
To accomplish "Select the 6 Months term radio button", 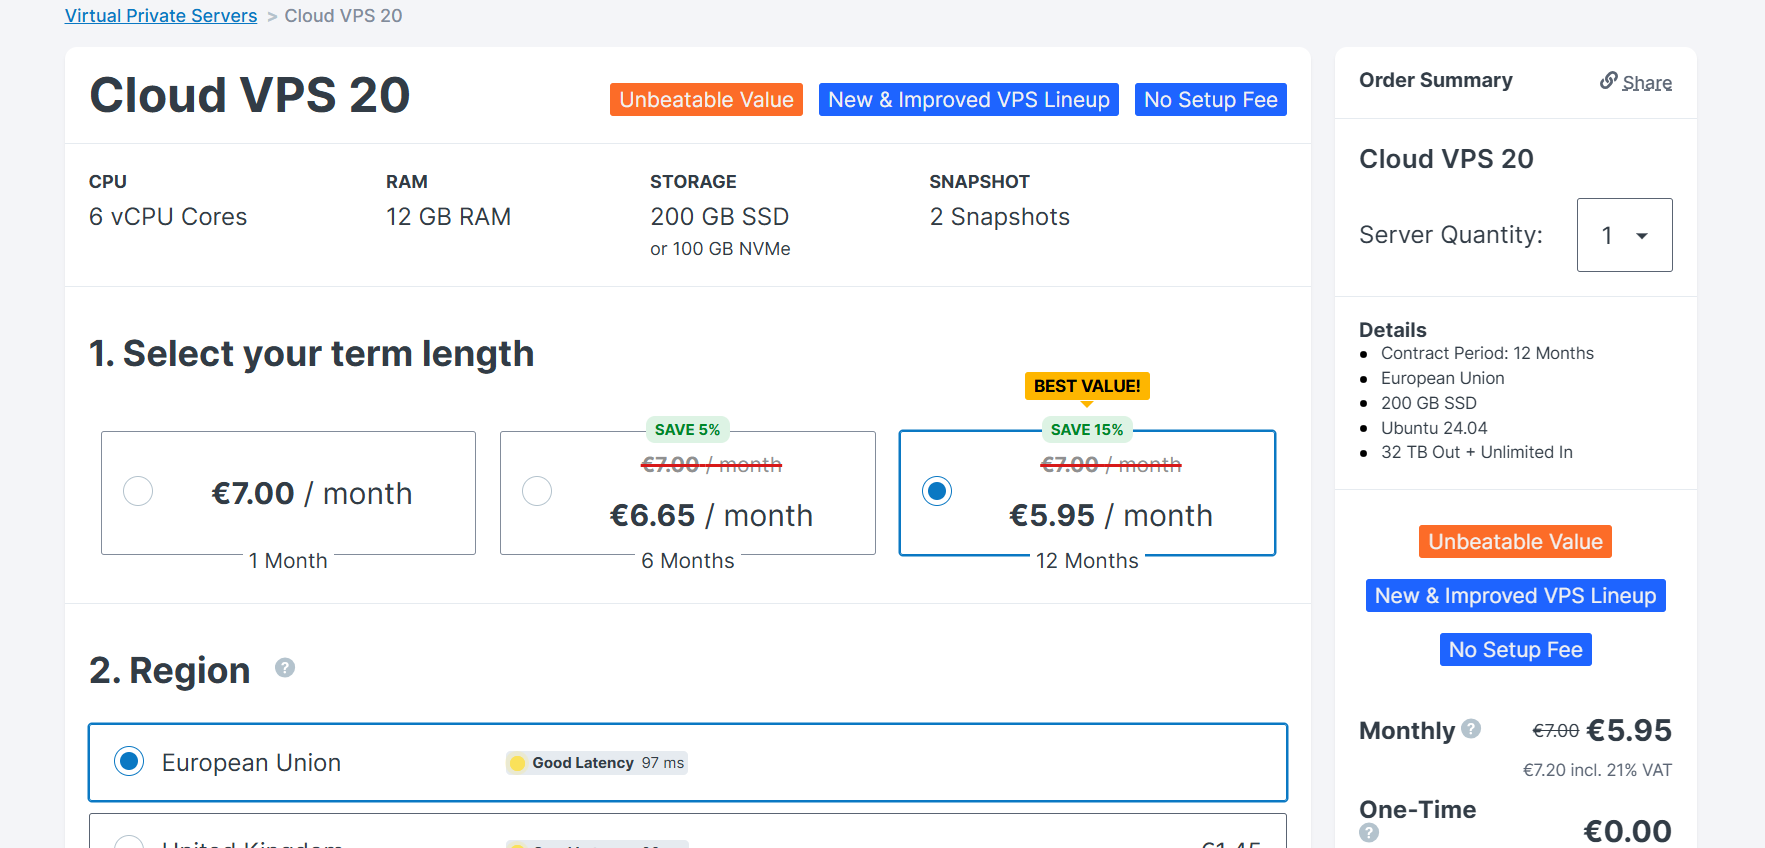I will tap(537, 491).
